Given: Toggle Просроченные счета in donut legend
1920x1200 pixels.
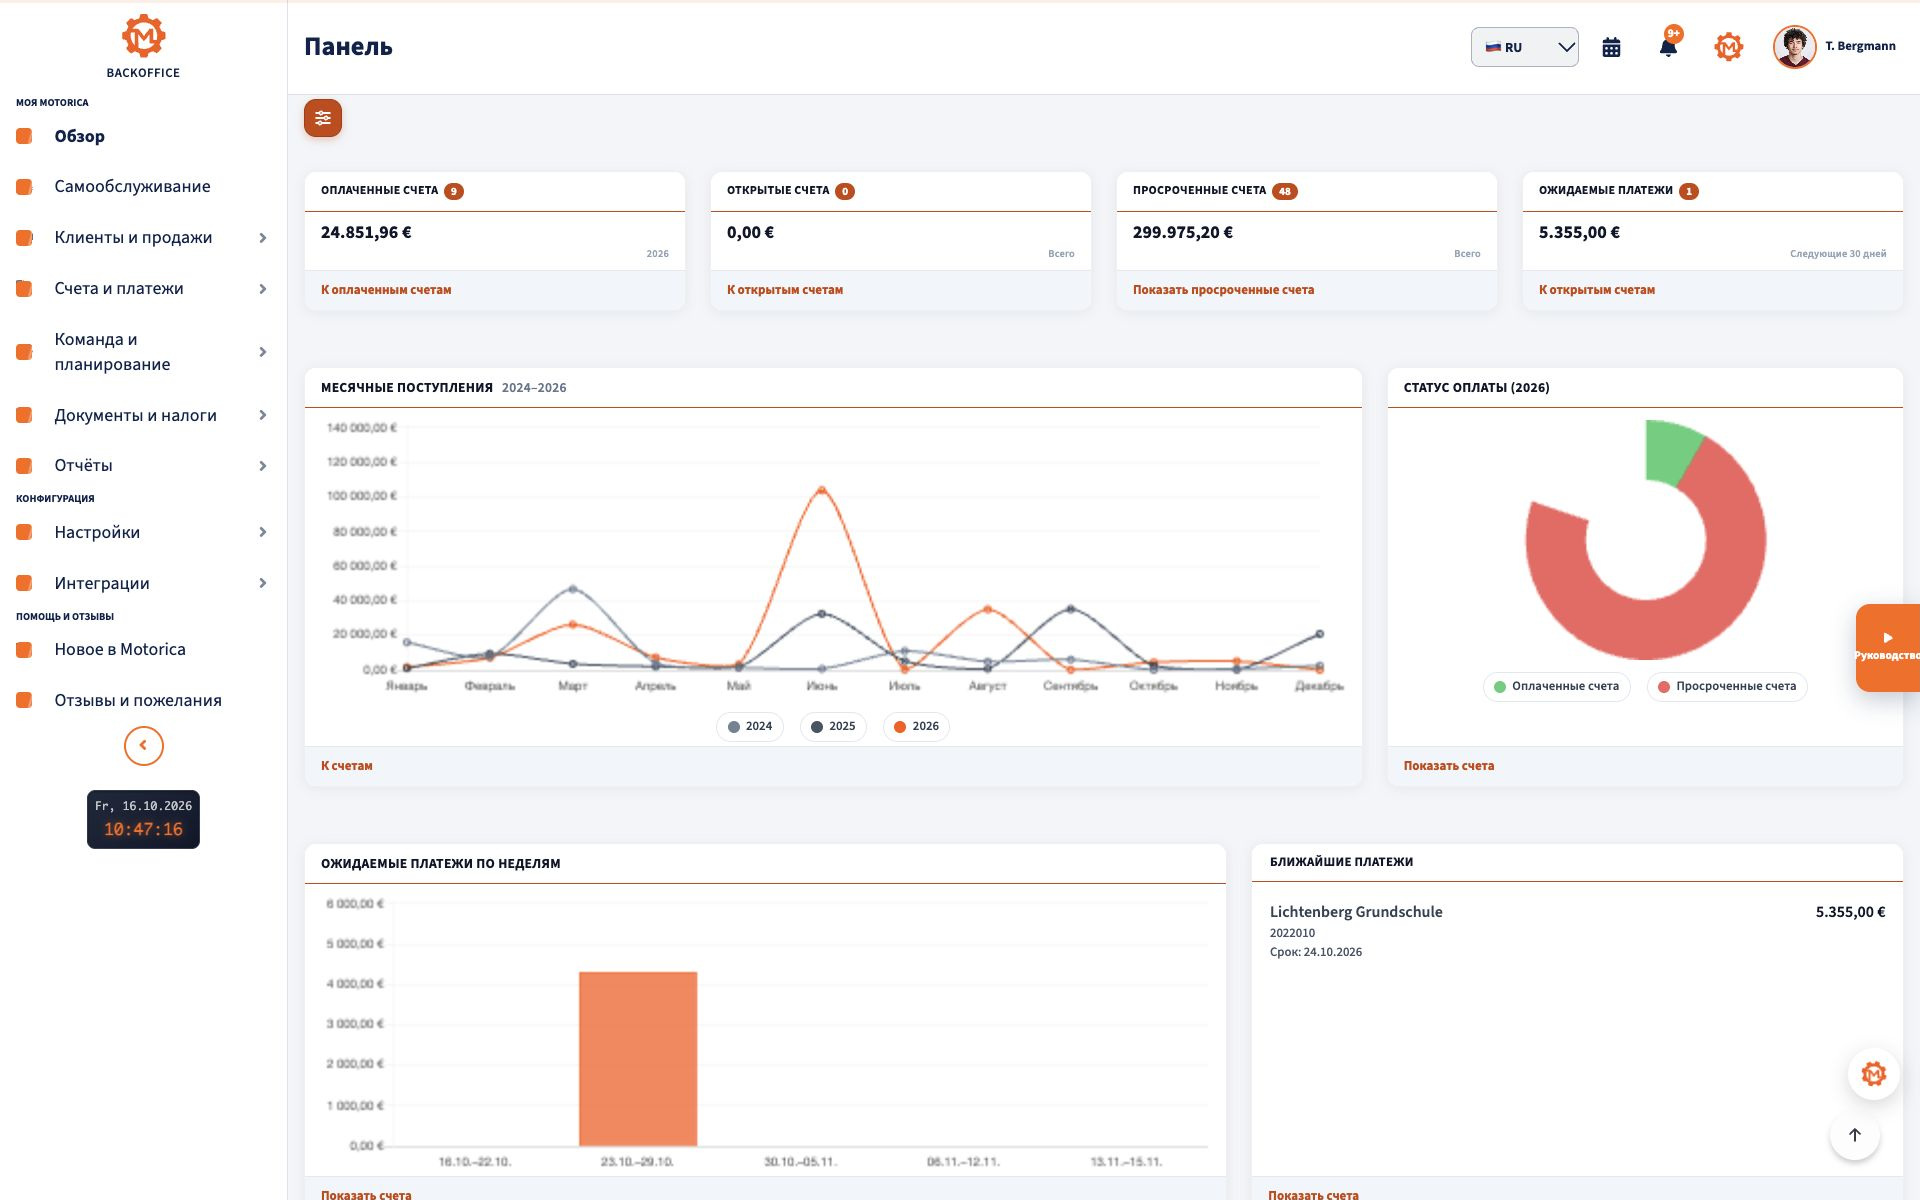Looking at the screenshot, I should pyautogui.click(x=1727, y=686).
